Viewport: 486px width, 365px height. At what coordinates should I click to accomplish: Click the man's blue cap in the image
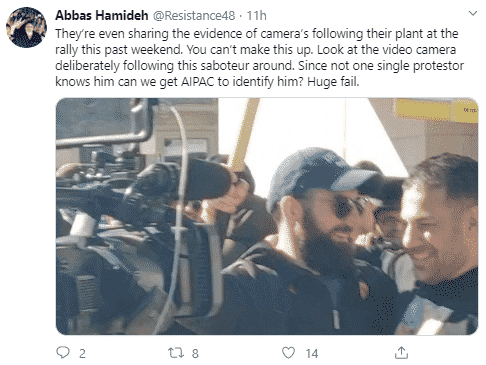pyautogui.click(x=320, y=175)
